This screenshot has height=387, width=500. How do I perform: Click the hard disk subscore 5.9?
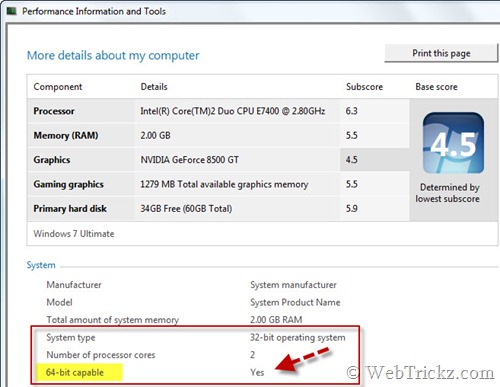pyautogui.click(x=351, y=209)
